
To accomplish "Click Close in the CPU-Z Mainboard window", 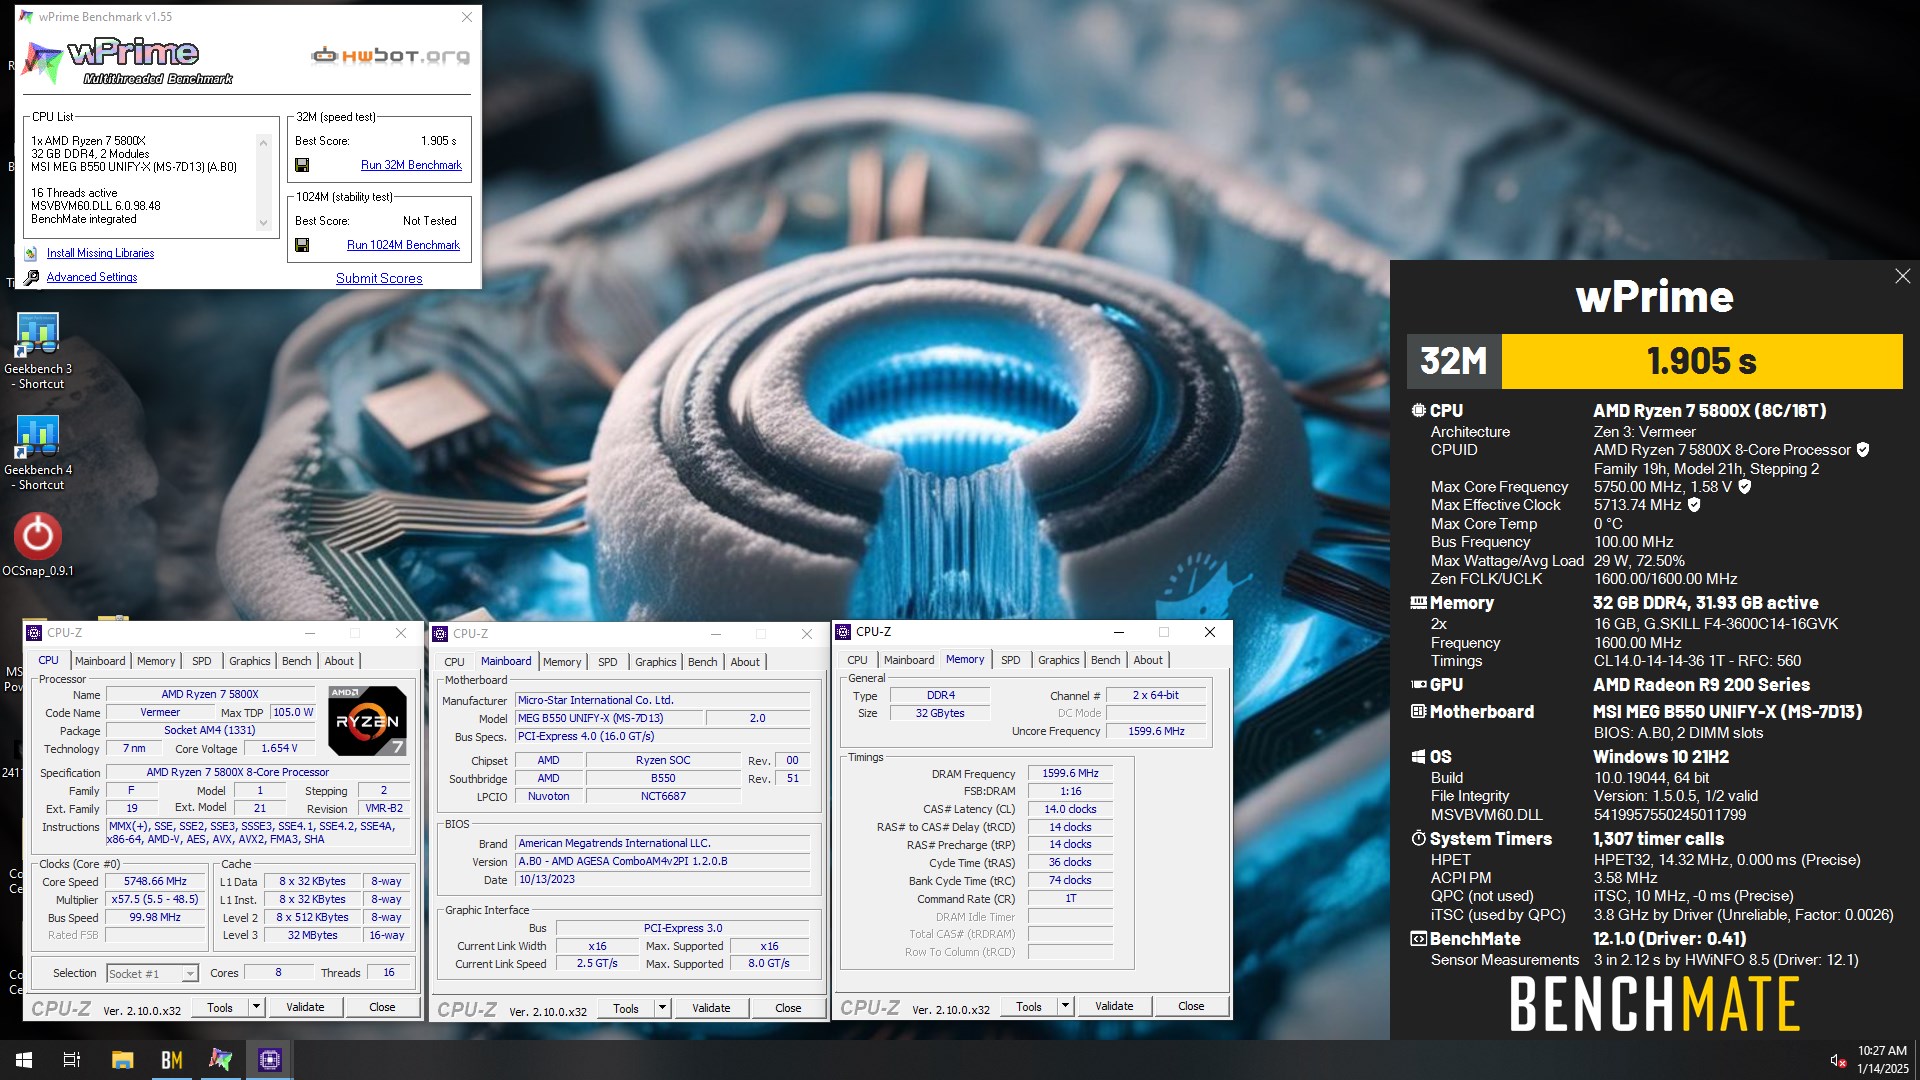I will (x=788, y=1009).
